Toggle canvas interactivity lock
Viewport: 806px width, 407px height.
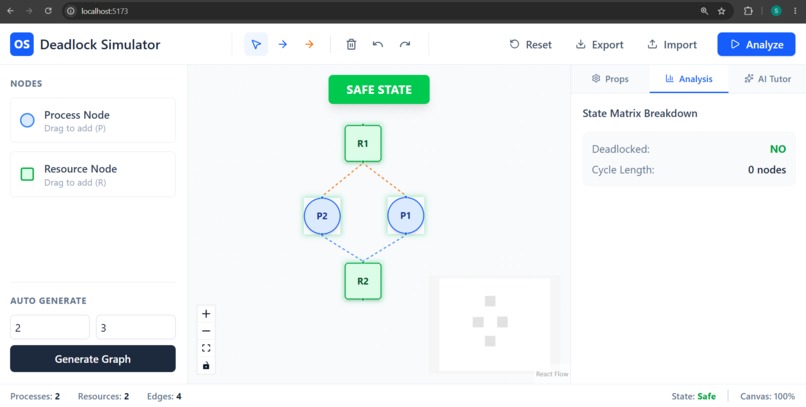206,365
